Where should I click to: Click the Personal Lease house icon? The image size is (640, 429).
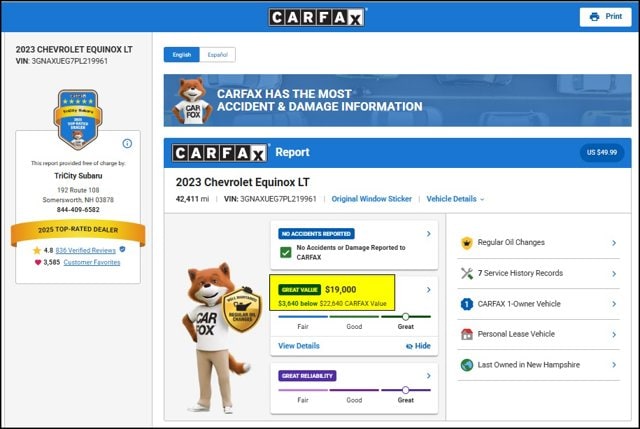tap(467, 334)
